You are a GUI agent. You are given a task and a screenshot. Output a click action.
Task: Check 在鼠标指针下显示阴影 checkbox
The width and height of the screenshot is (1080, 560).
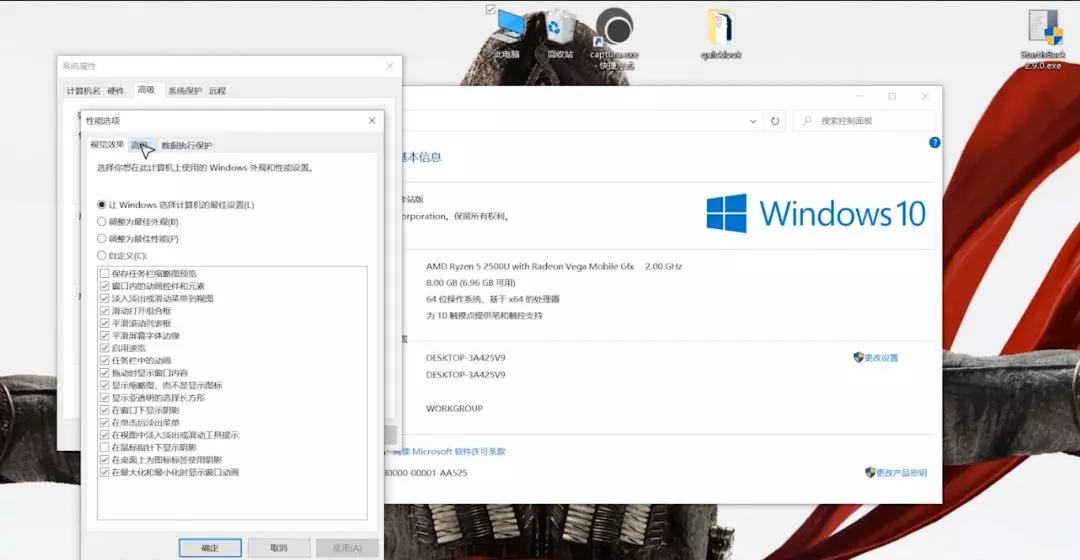click(105, 447)
